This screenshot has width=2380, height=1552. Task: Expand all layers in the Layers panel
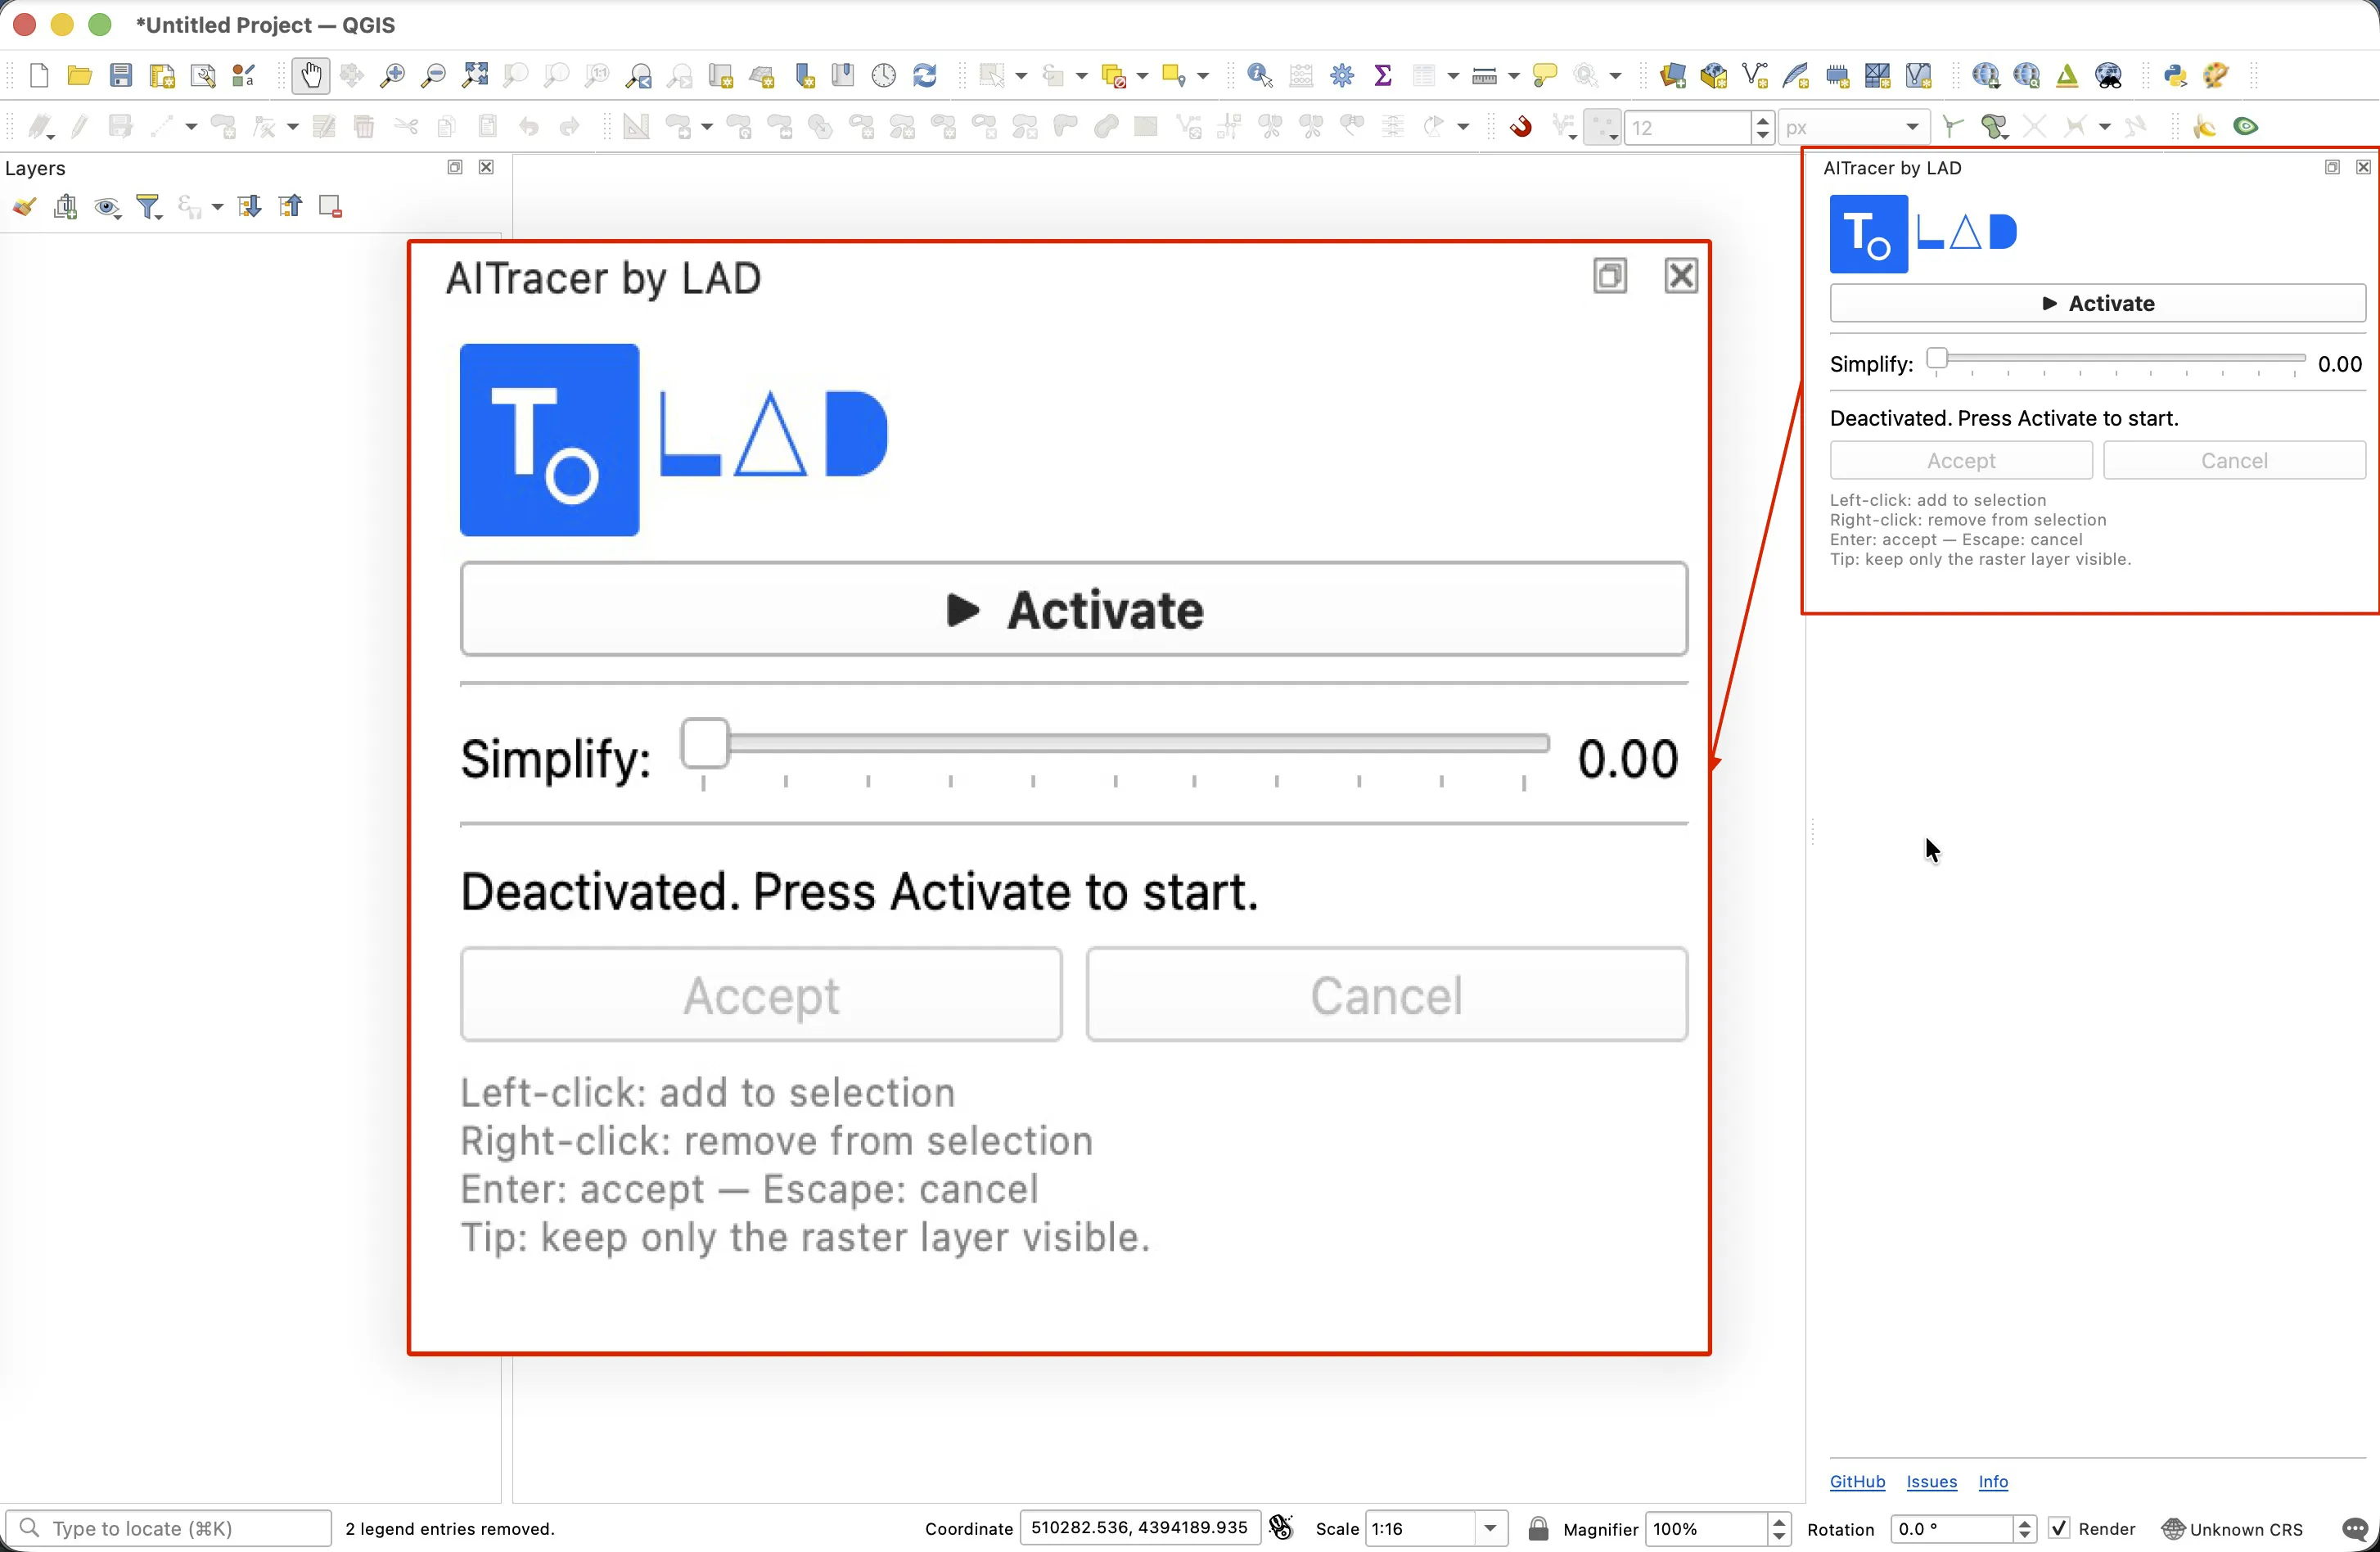point(249,207)
